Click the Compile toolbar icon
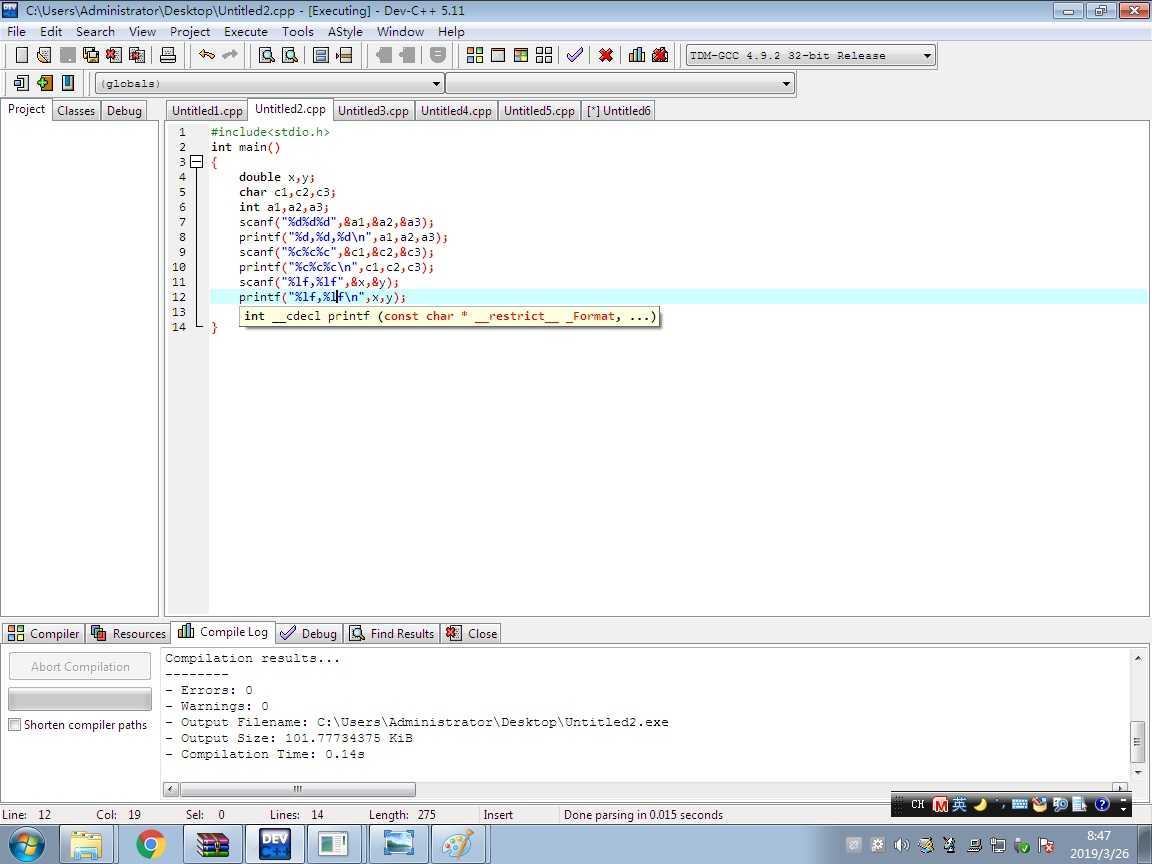 475,55
